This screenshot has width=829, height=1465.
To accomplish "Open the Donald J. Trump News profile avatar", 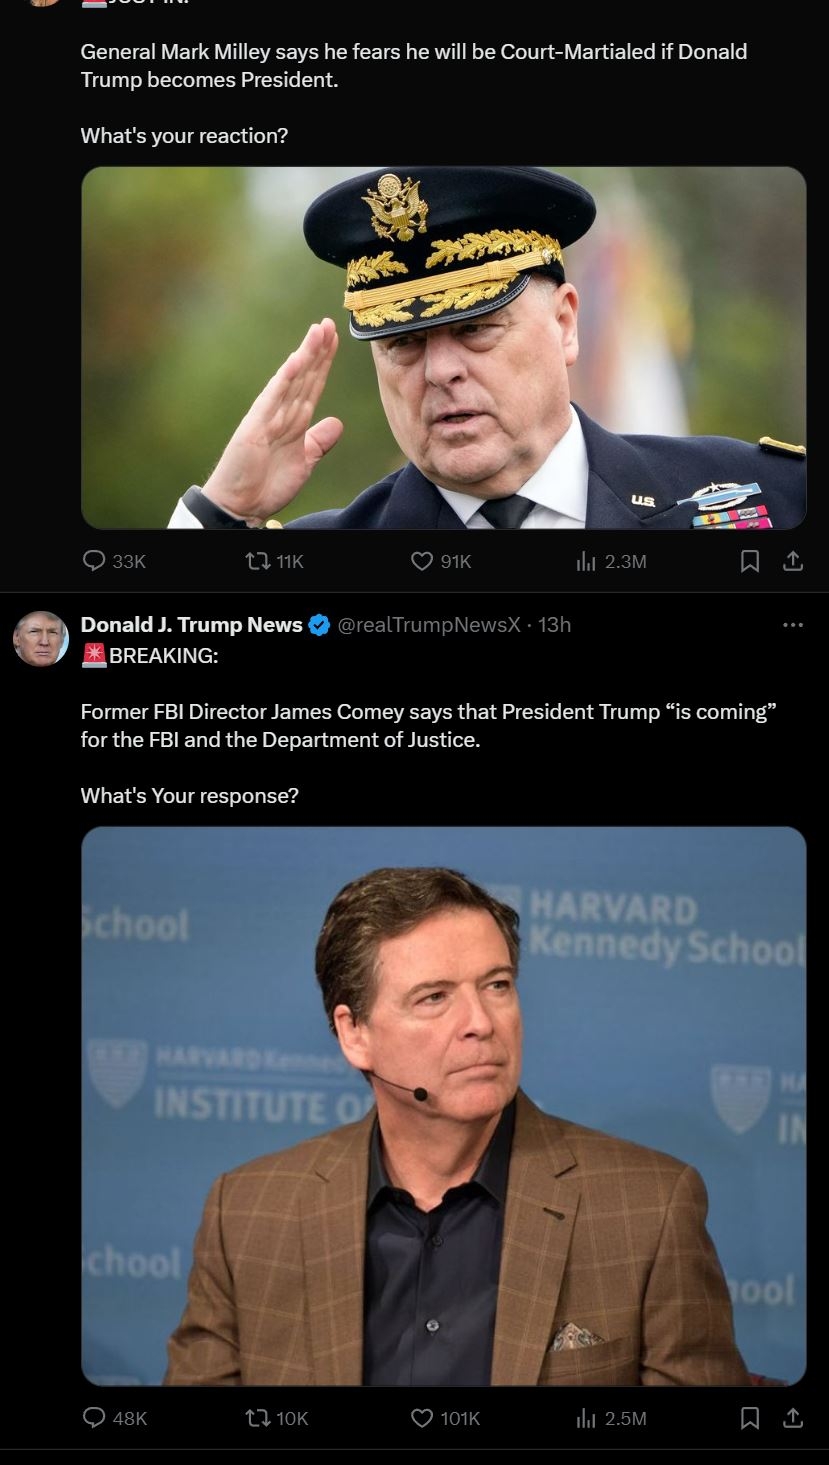I will click(x=41, y=638).
